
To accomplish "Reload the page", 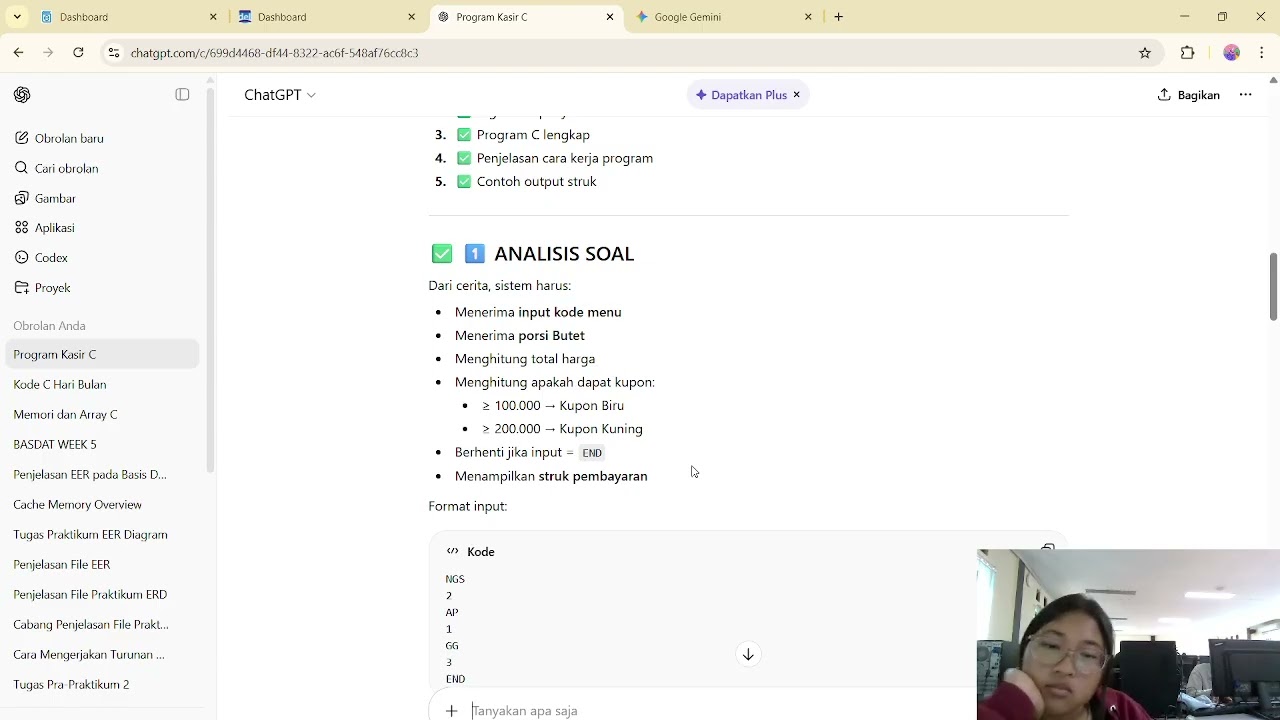I will [x=78, y=53].
